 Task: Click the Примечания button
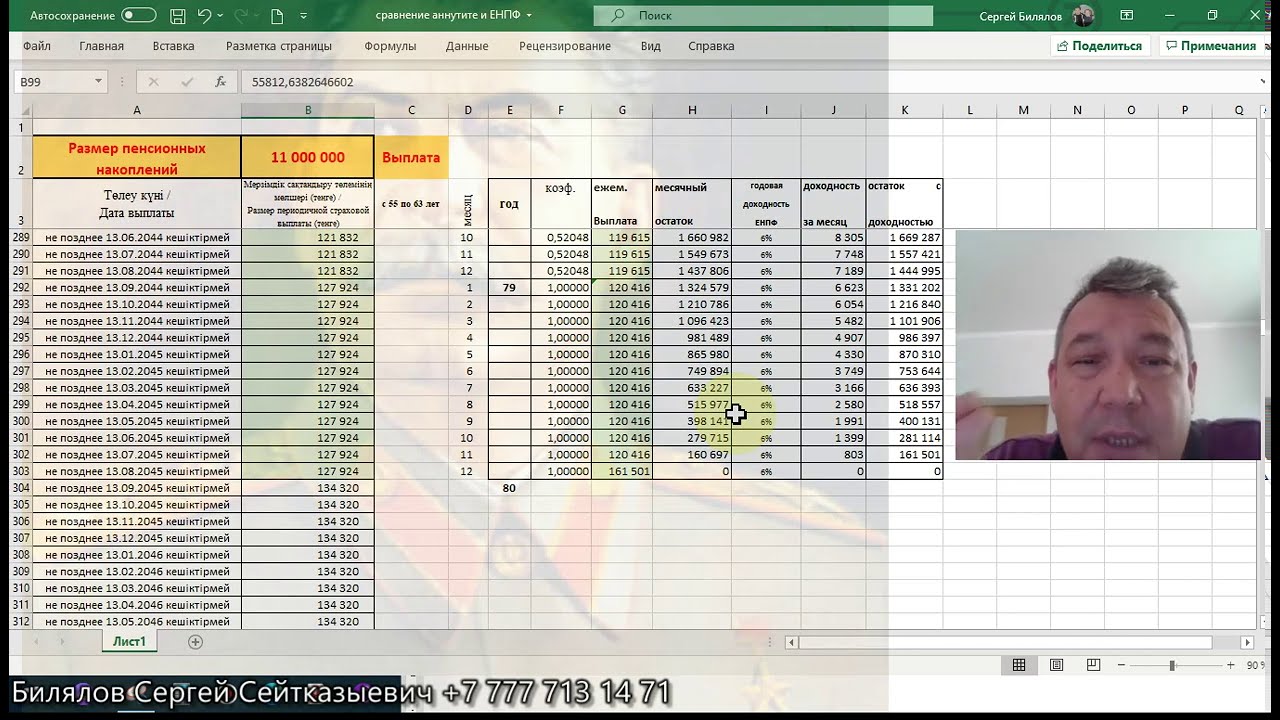click(1210, 46)
